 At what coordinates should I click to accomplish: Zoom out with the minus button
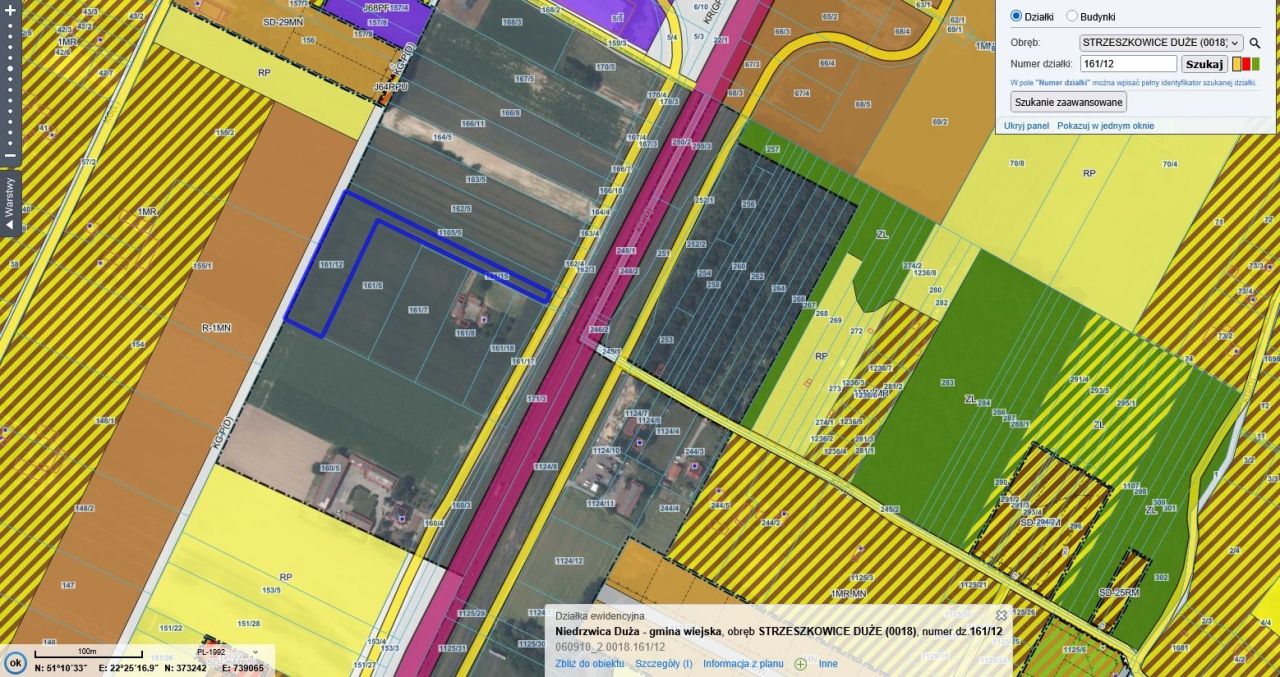click(10, 155)
